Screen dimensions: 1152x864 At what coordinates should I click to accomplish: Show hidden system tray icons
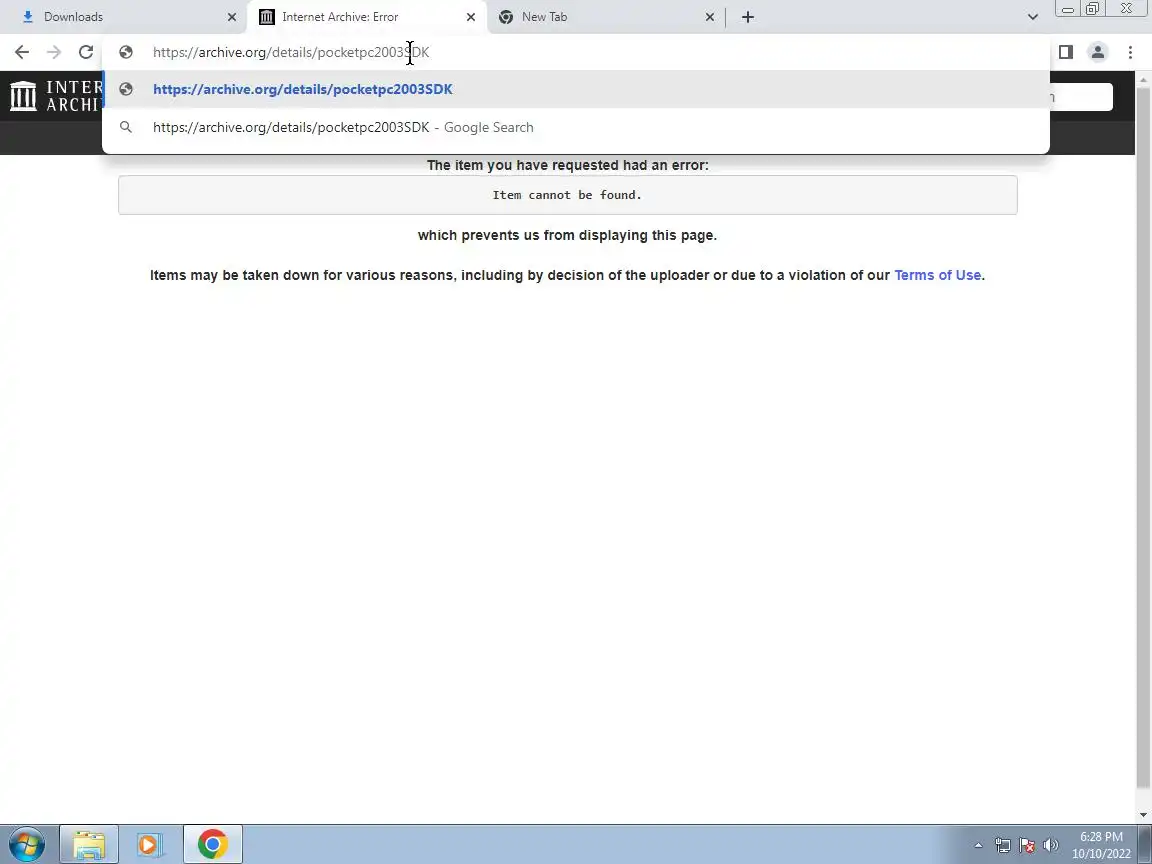(x=978, y=845)
